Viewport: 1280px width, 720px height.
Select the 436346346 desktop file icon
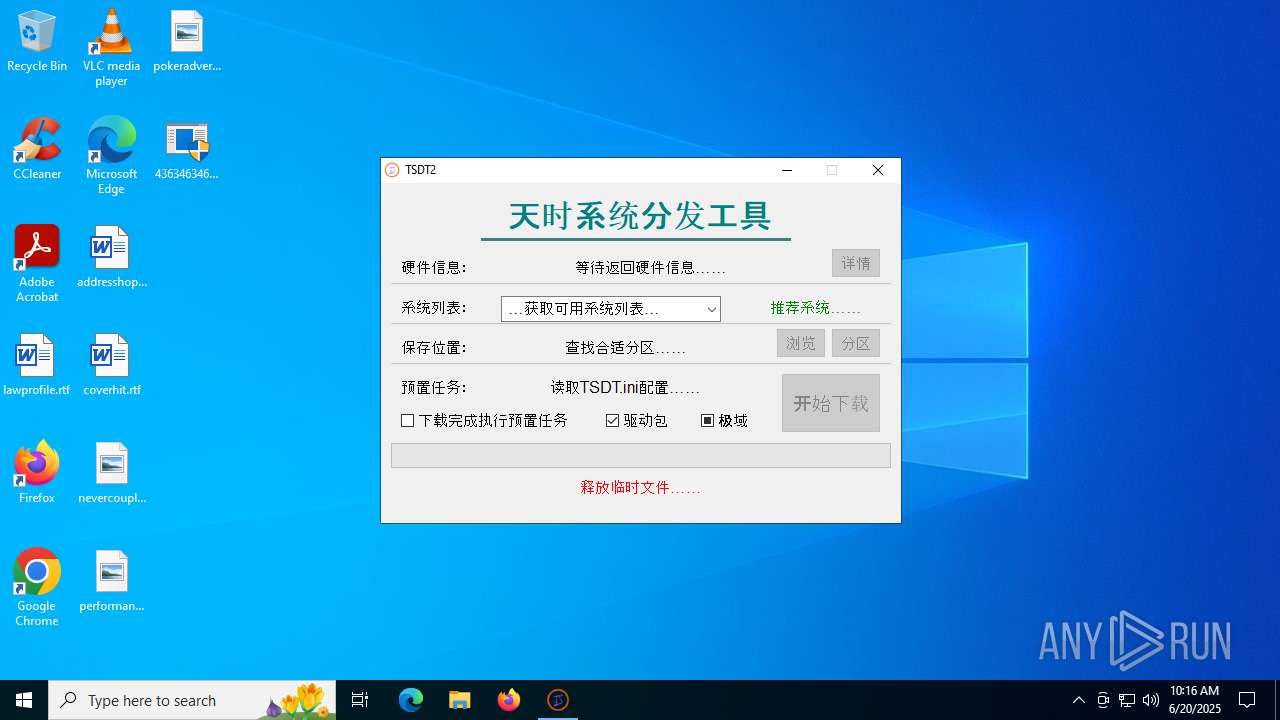pyautogui.click(x=187, y=149)
